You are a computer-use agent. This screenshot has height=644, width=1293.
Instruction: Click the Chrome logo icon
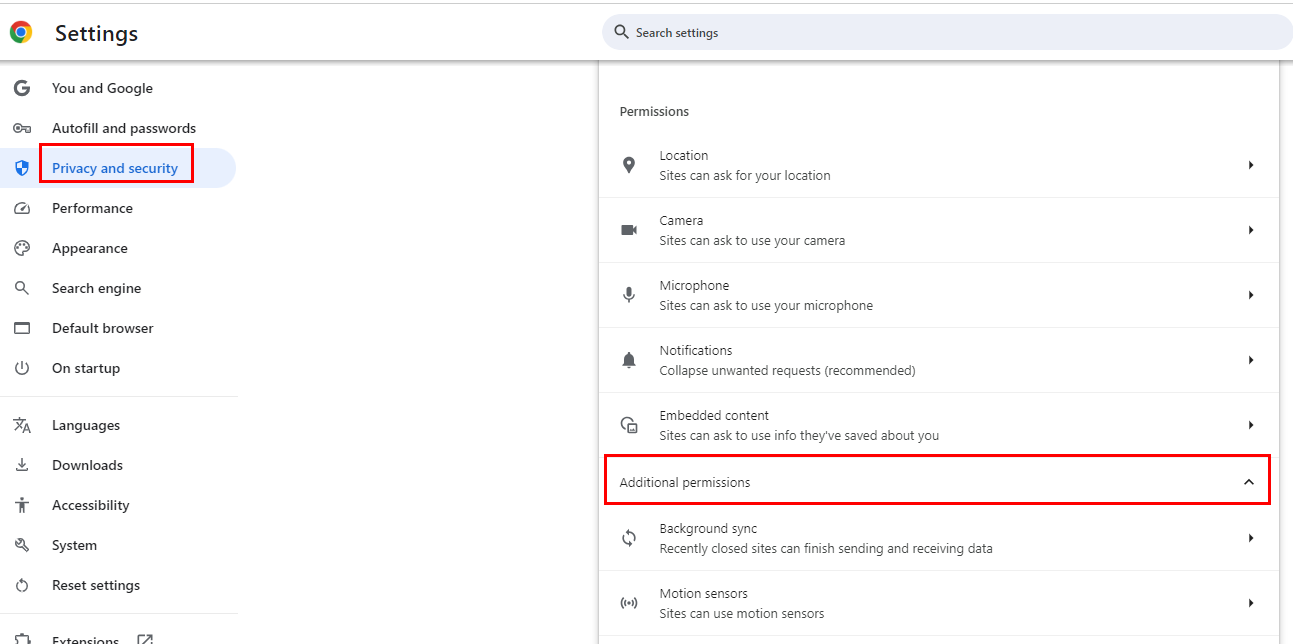pos(21,33)
